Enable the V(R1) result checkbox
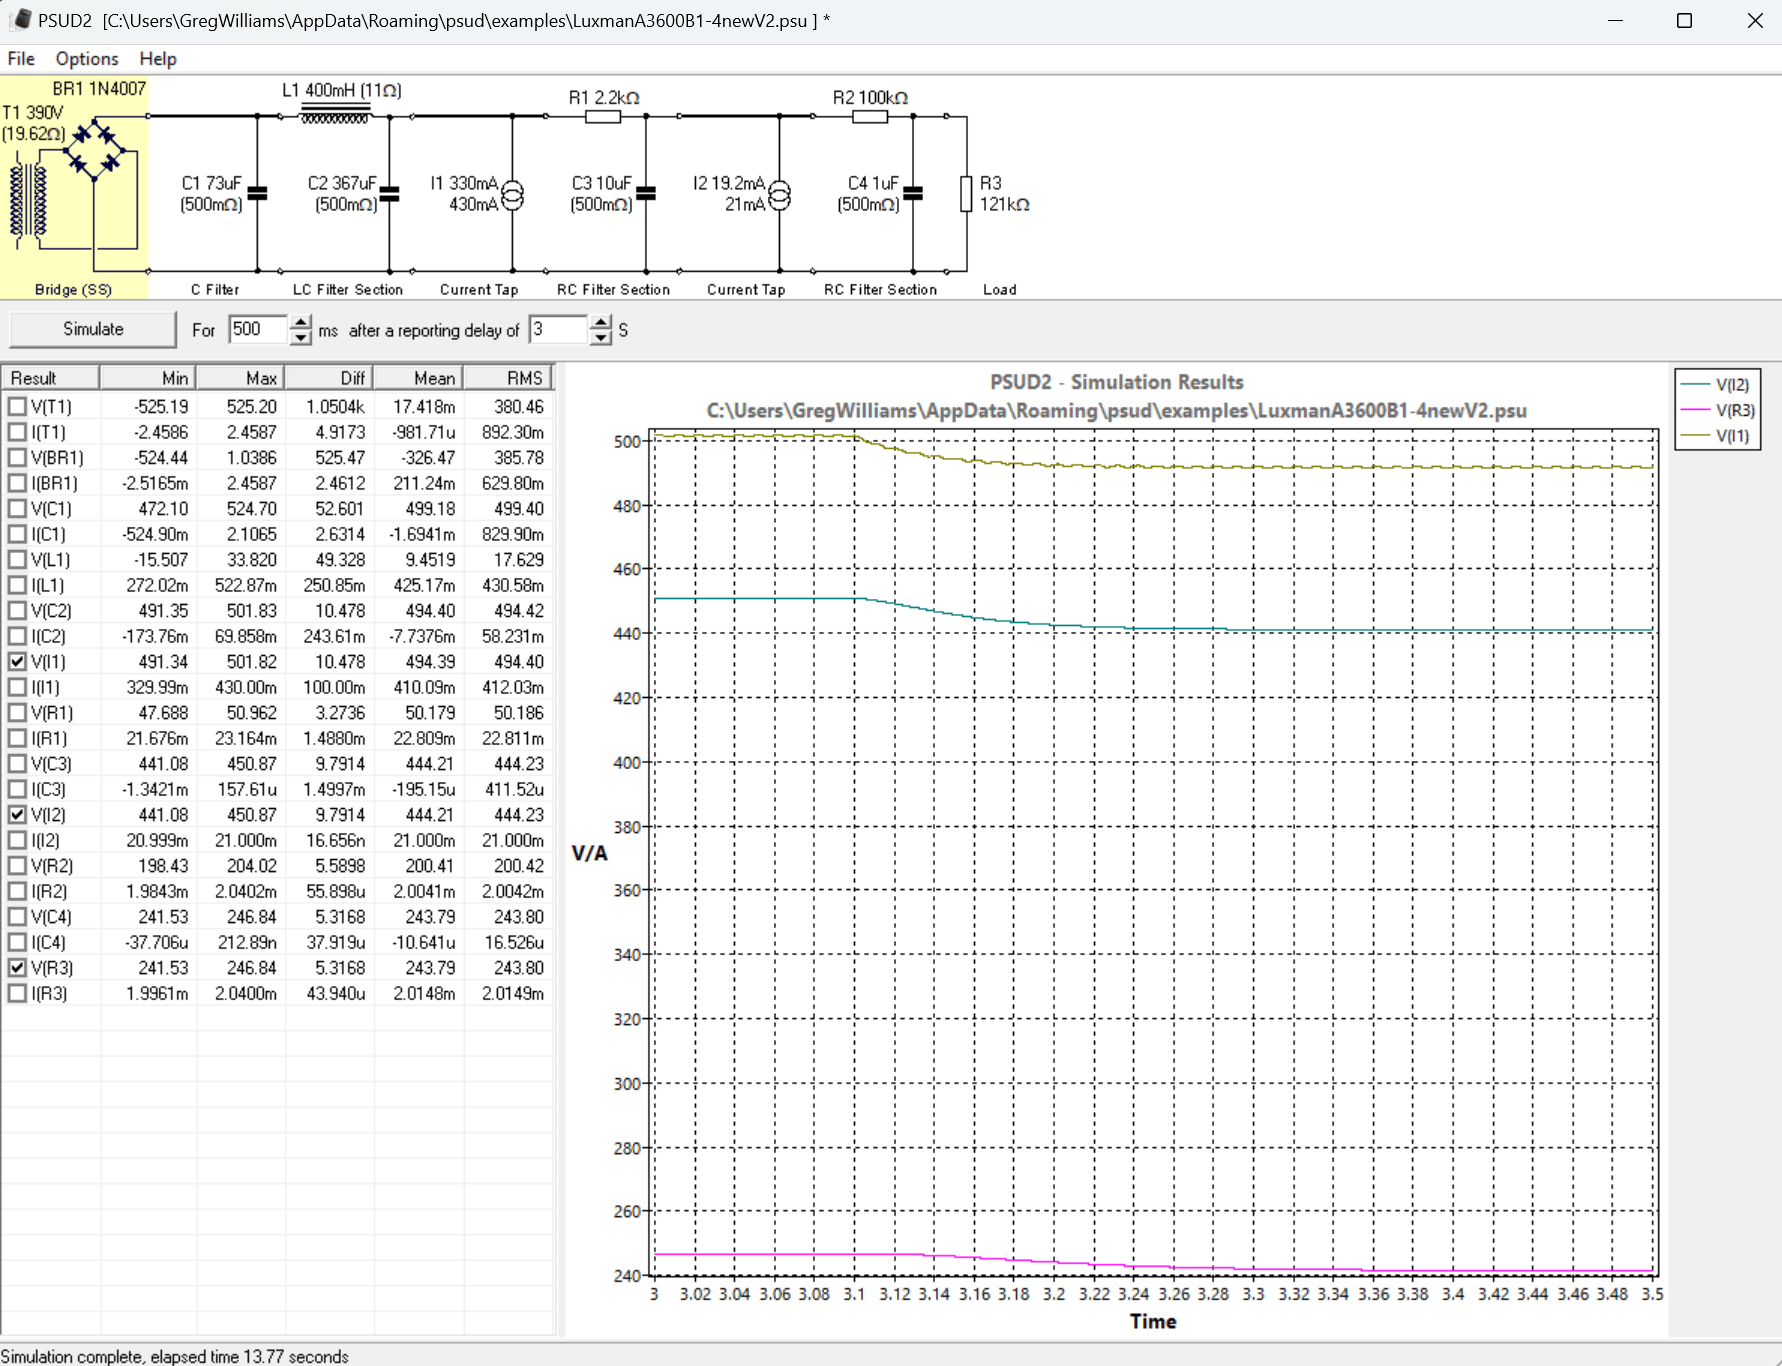 (17, 712)
